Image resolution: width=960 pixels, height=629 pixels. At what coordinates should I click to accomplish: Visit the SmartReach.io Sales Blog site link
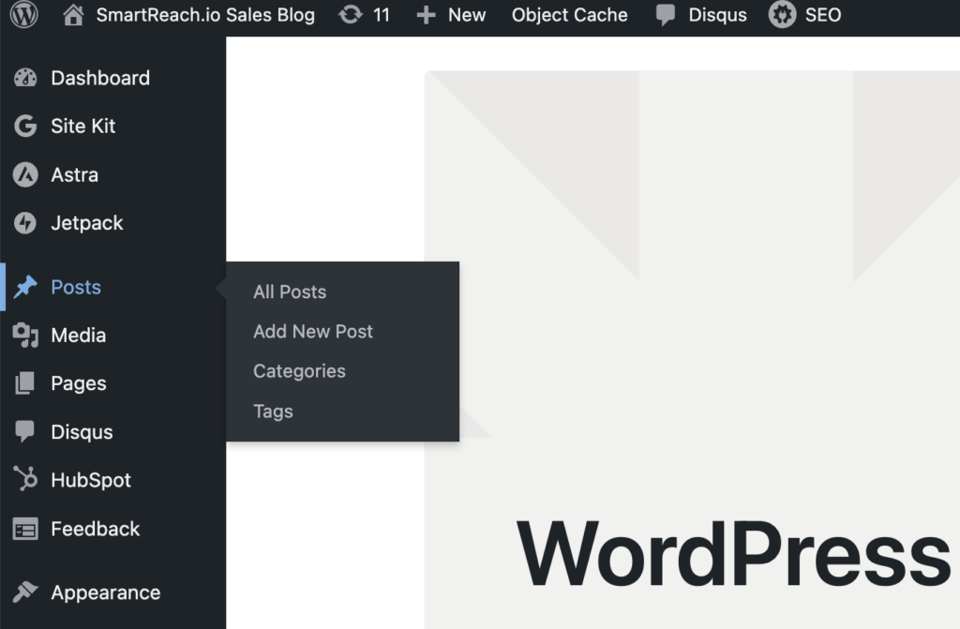205,15
